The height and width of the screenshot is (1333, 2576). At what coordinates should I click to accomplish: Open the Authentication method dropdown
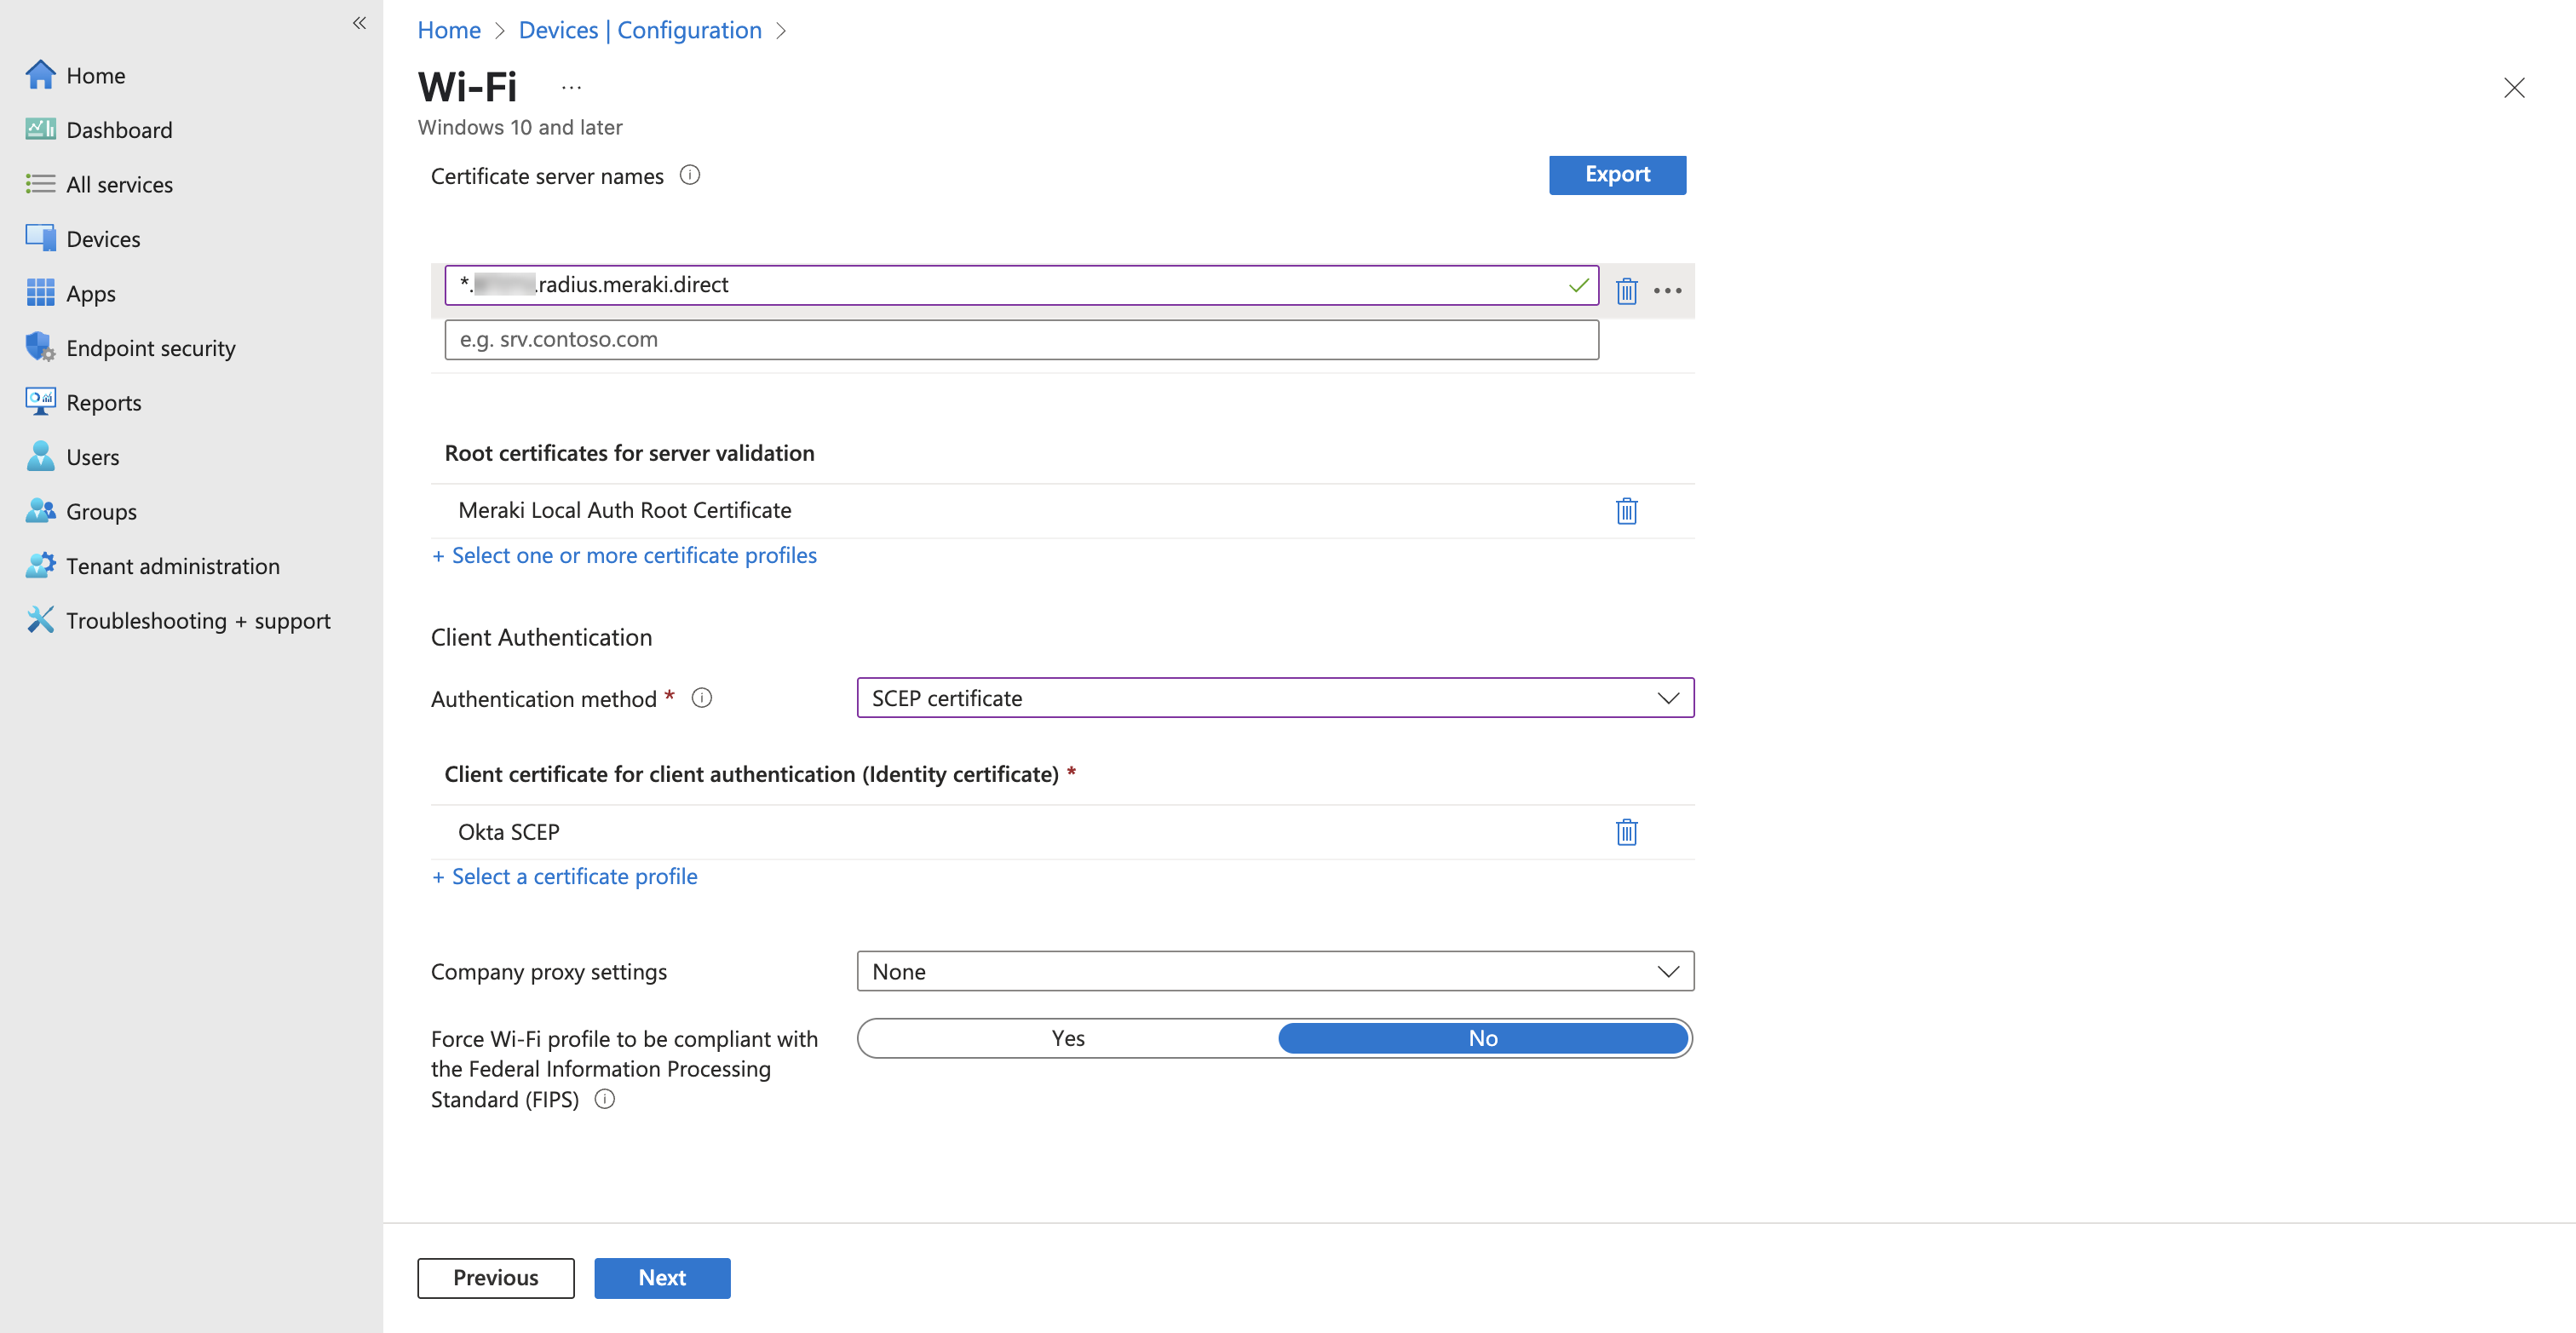pos(1275,698)
